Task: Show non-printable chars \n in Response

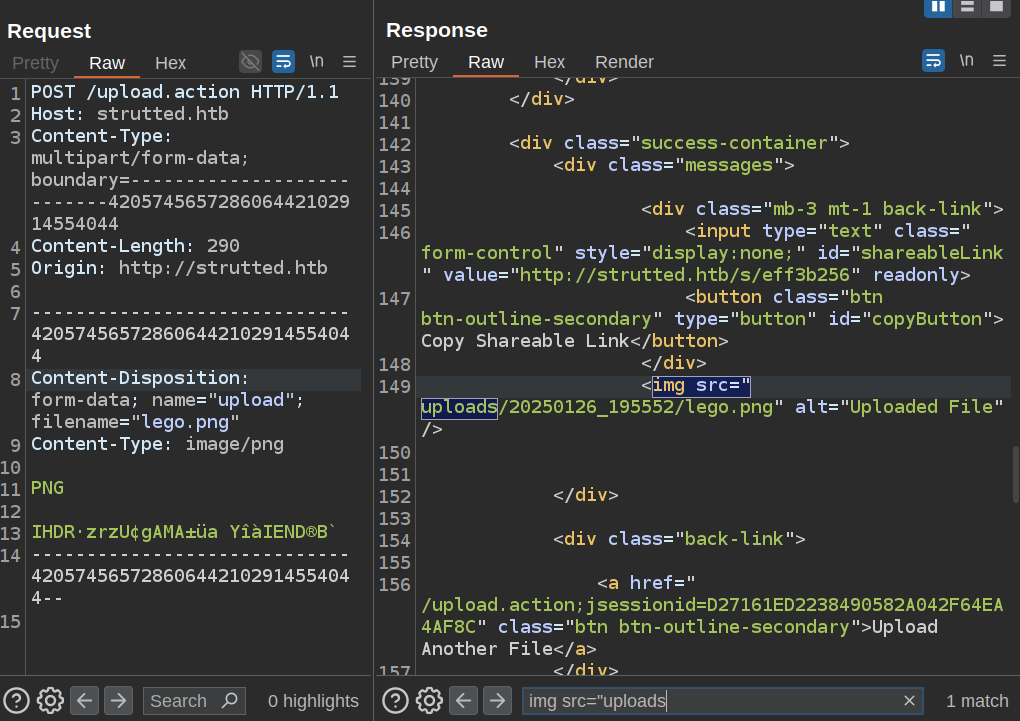Action: 966,61
